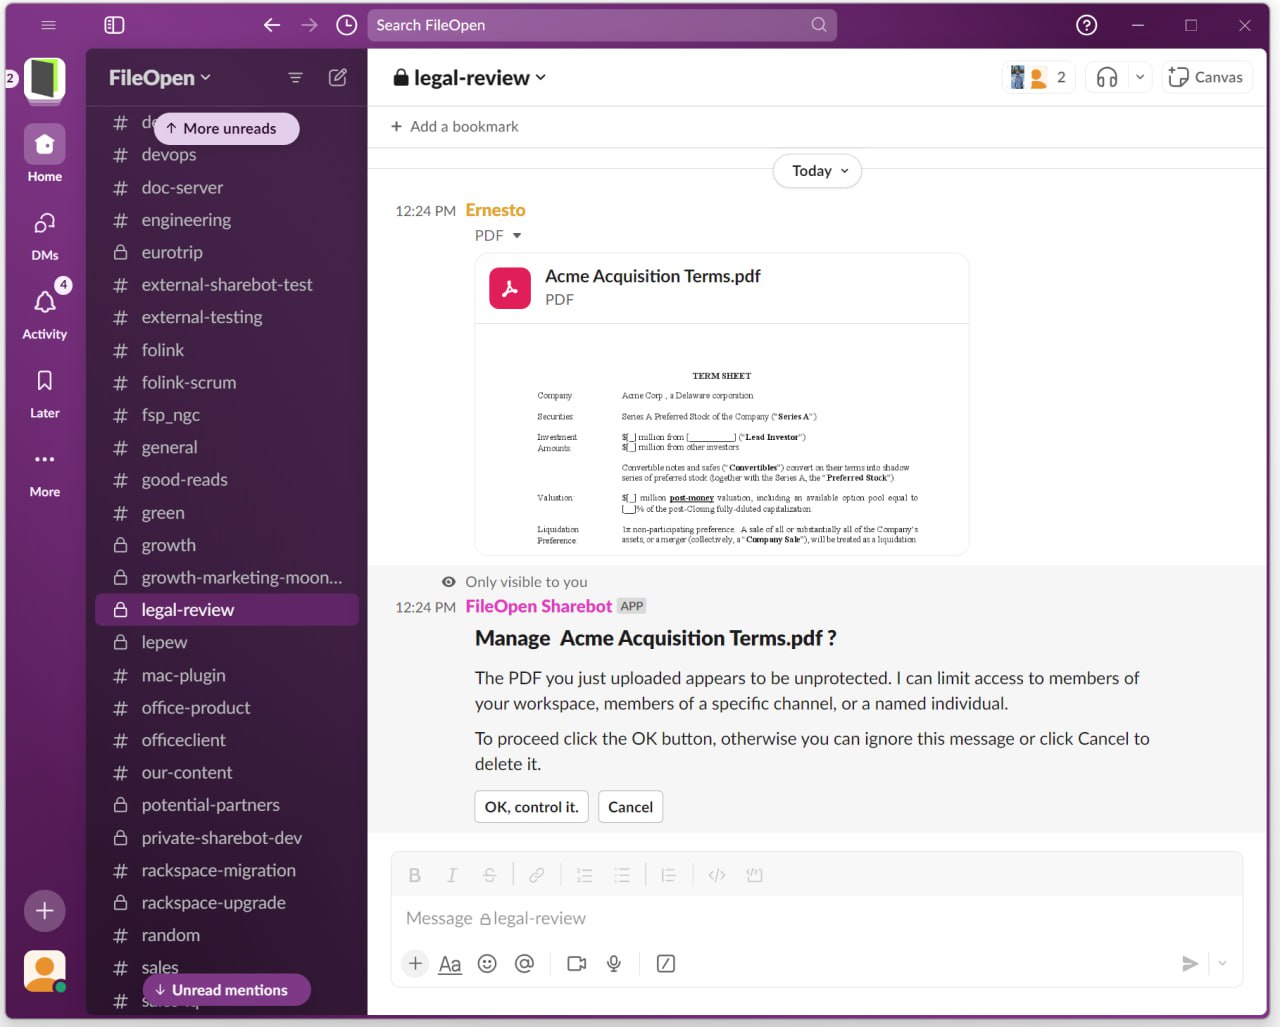Insert an ordered list
This screenshot has height=1027, width=1280.
tap(585, 875)
